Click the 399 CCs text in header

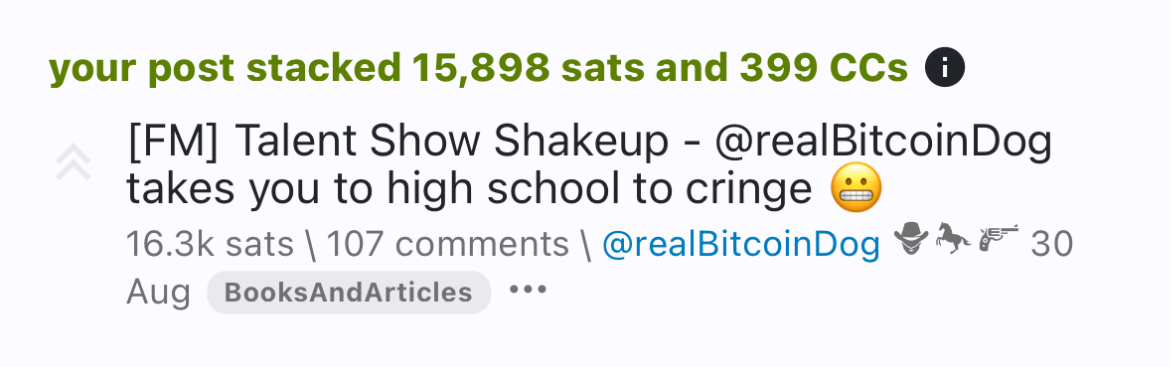824,69
